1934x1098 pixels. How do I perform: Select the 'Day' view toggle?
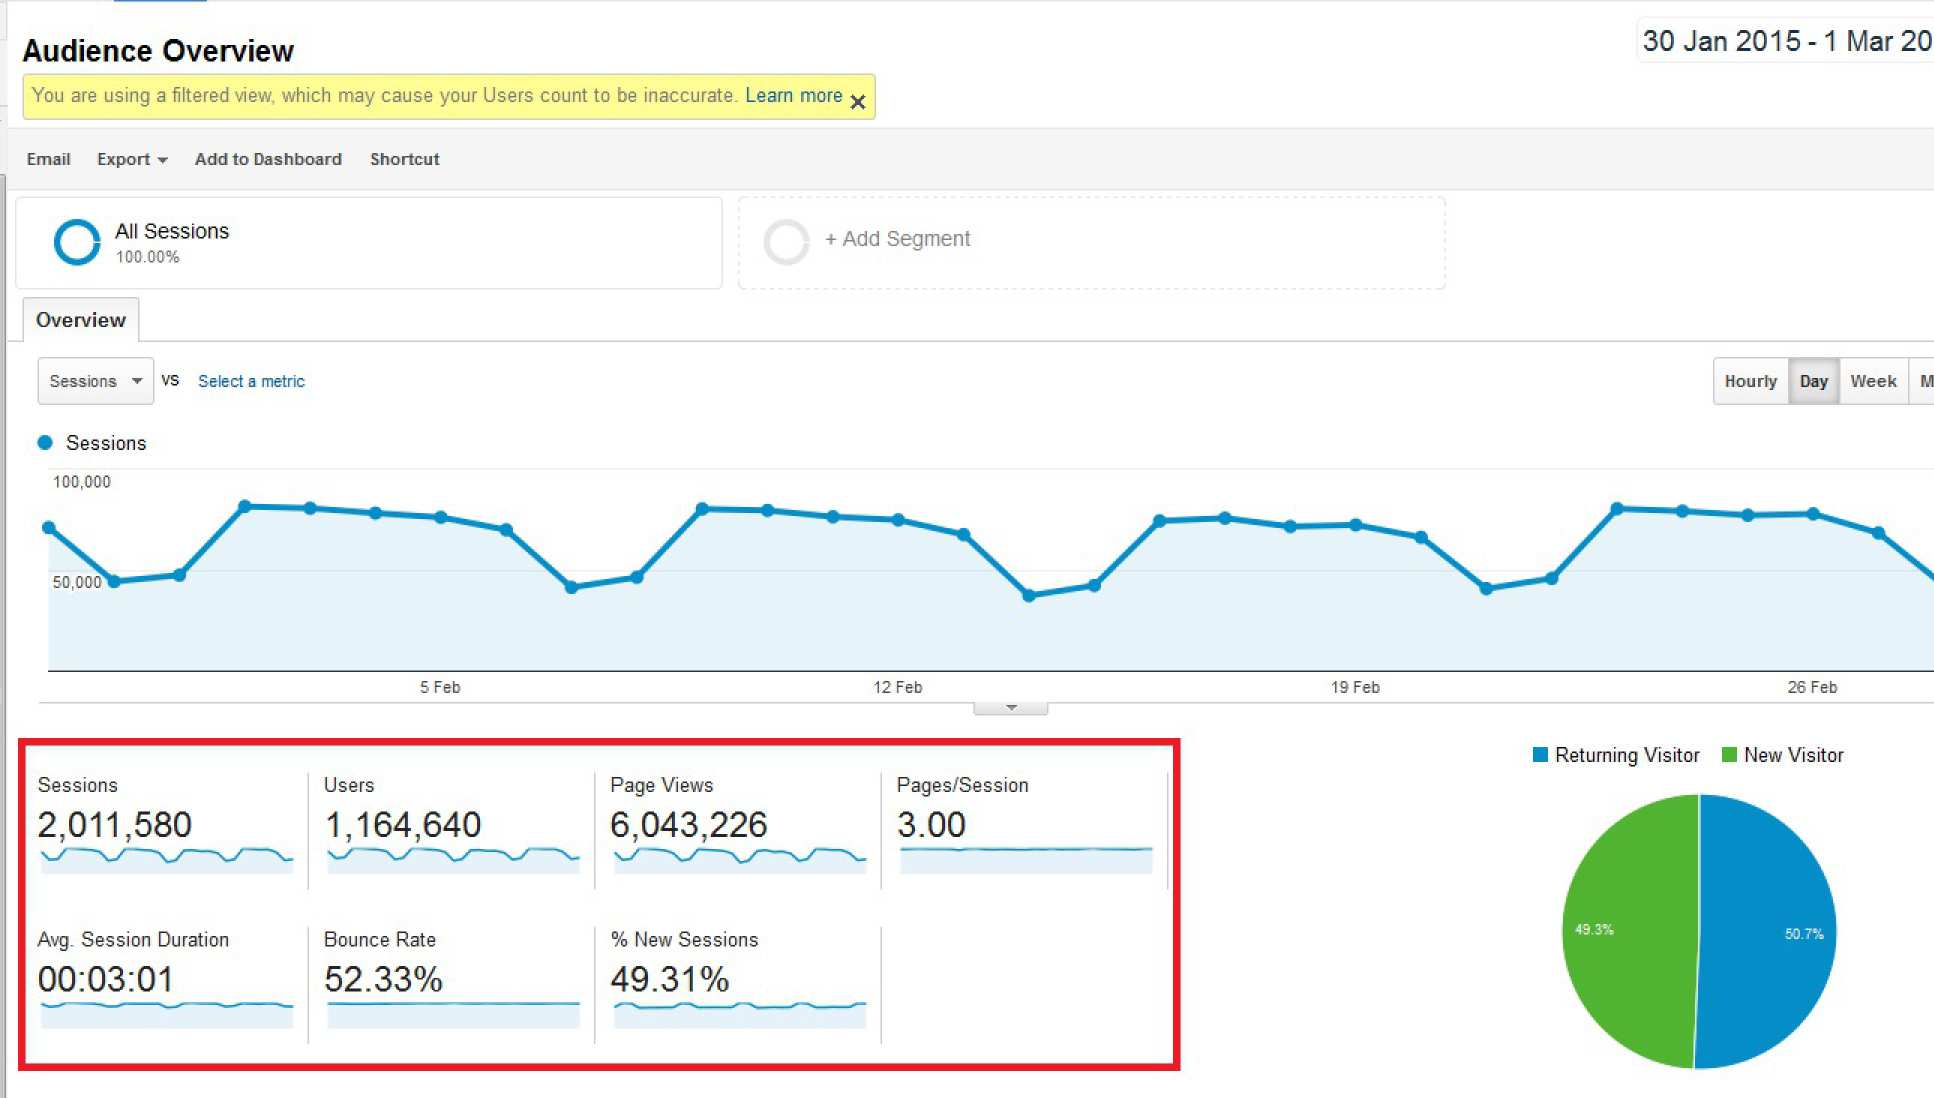[1812, 381]
